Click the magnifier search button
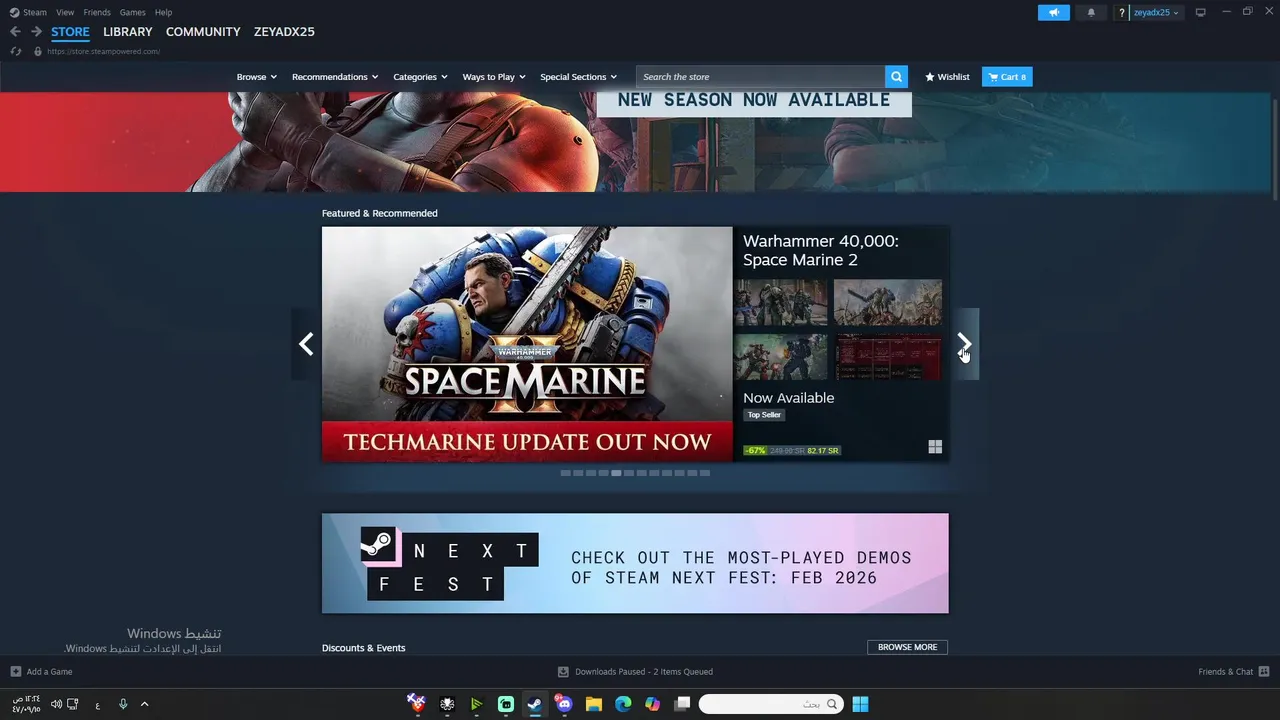 click(897, 77)
